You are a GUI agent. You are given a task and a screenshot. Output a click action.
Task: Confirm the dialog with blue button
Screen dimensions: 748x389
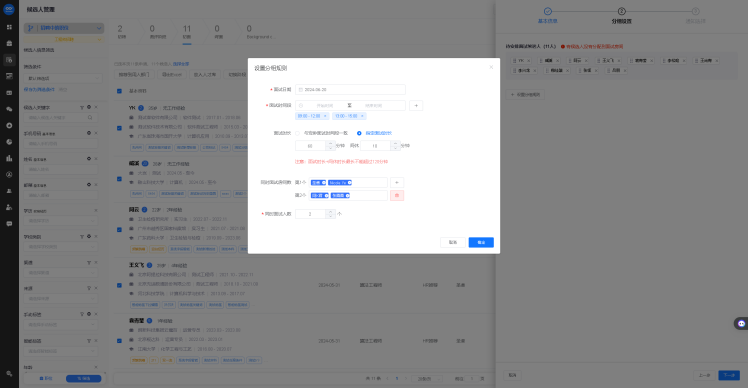pos(481,242)
